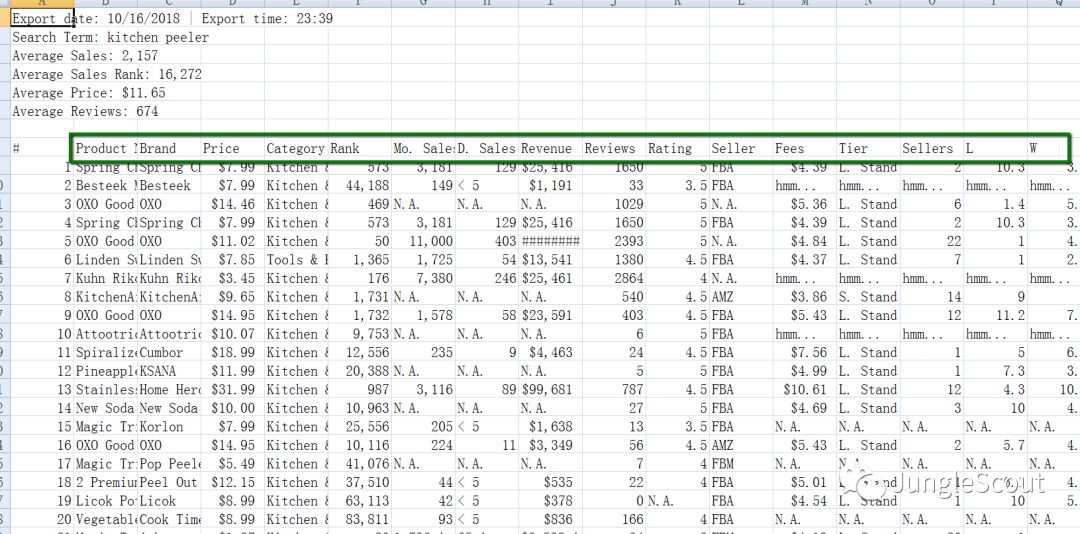The height and width of the screenshot is (534, 1080).
Task: Select the price cell $11.02
Action: click(x=232, y=241)
